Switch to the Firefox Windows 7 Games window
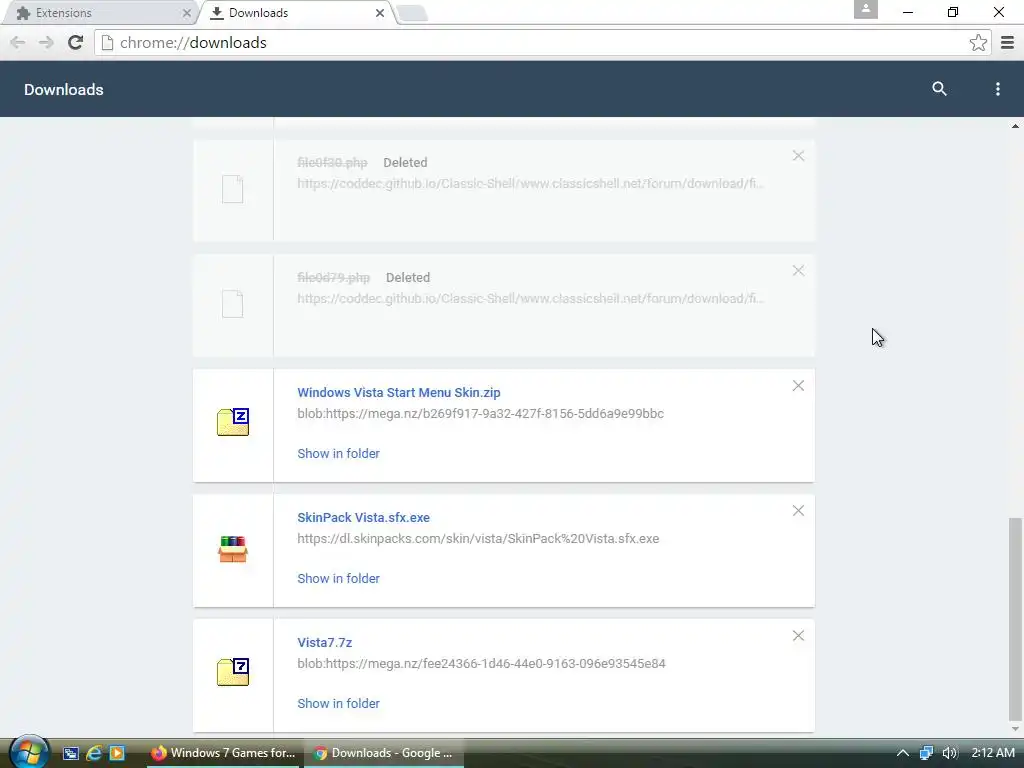Image resolution: width=1024 pixels, height=768 pixels. coord(223,753)
